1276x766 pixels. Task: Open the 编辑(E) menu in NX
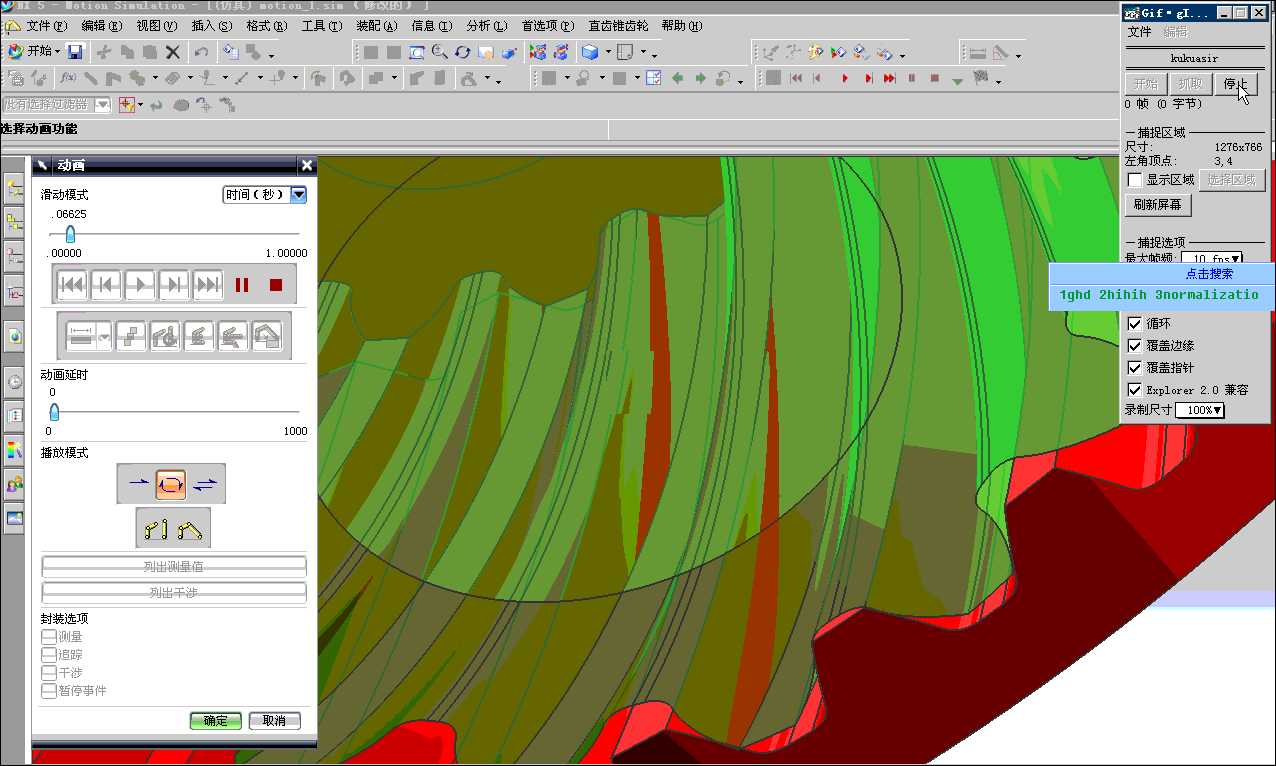tap(102, 26)
